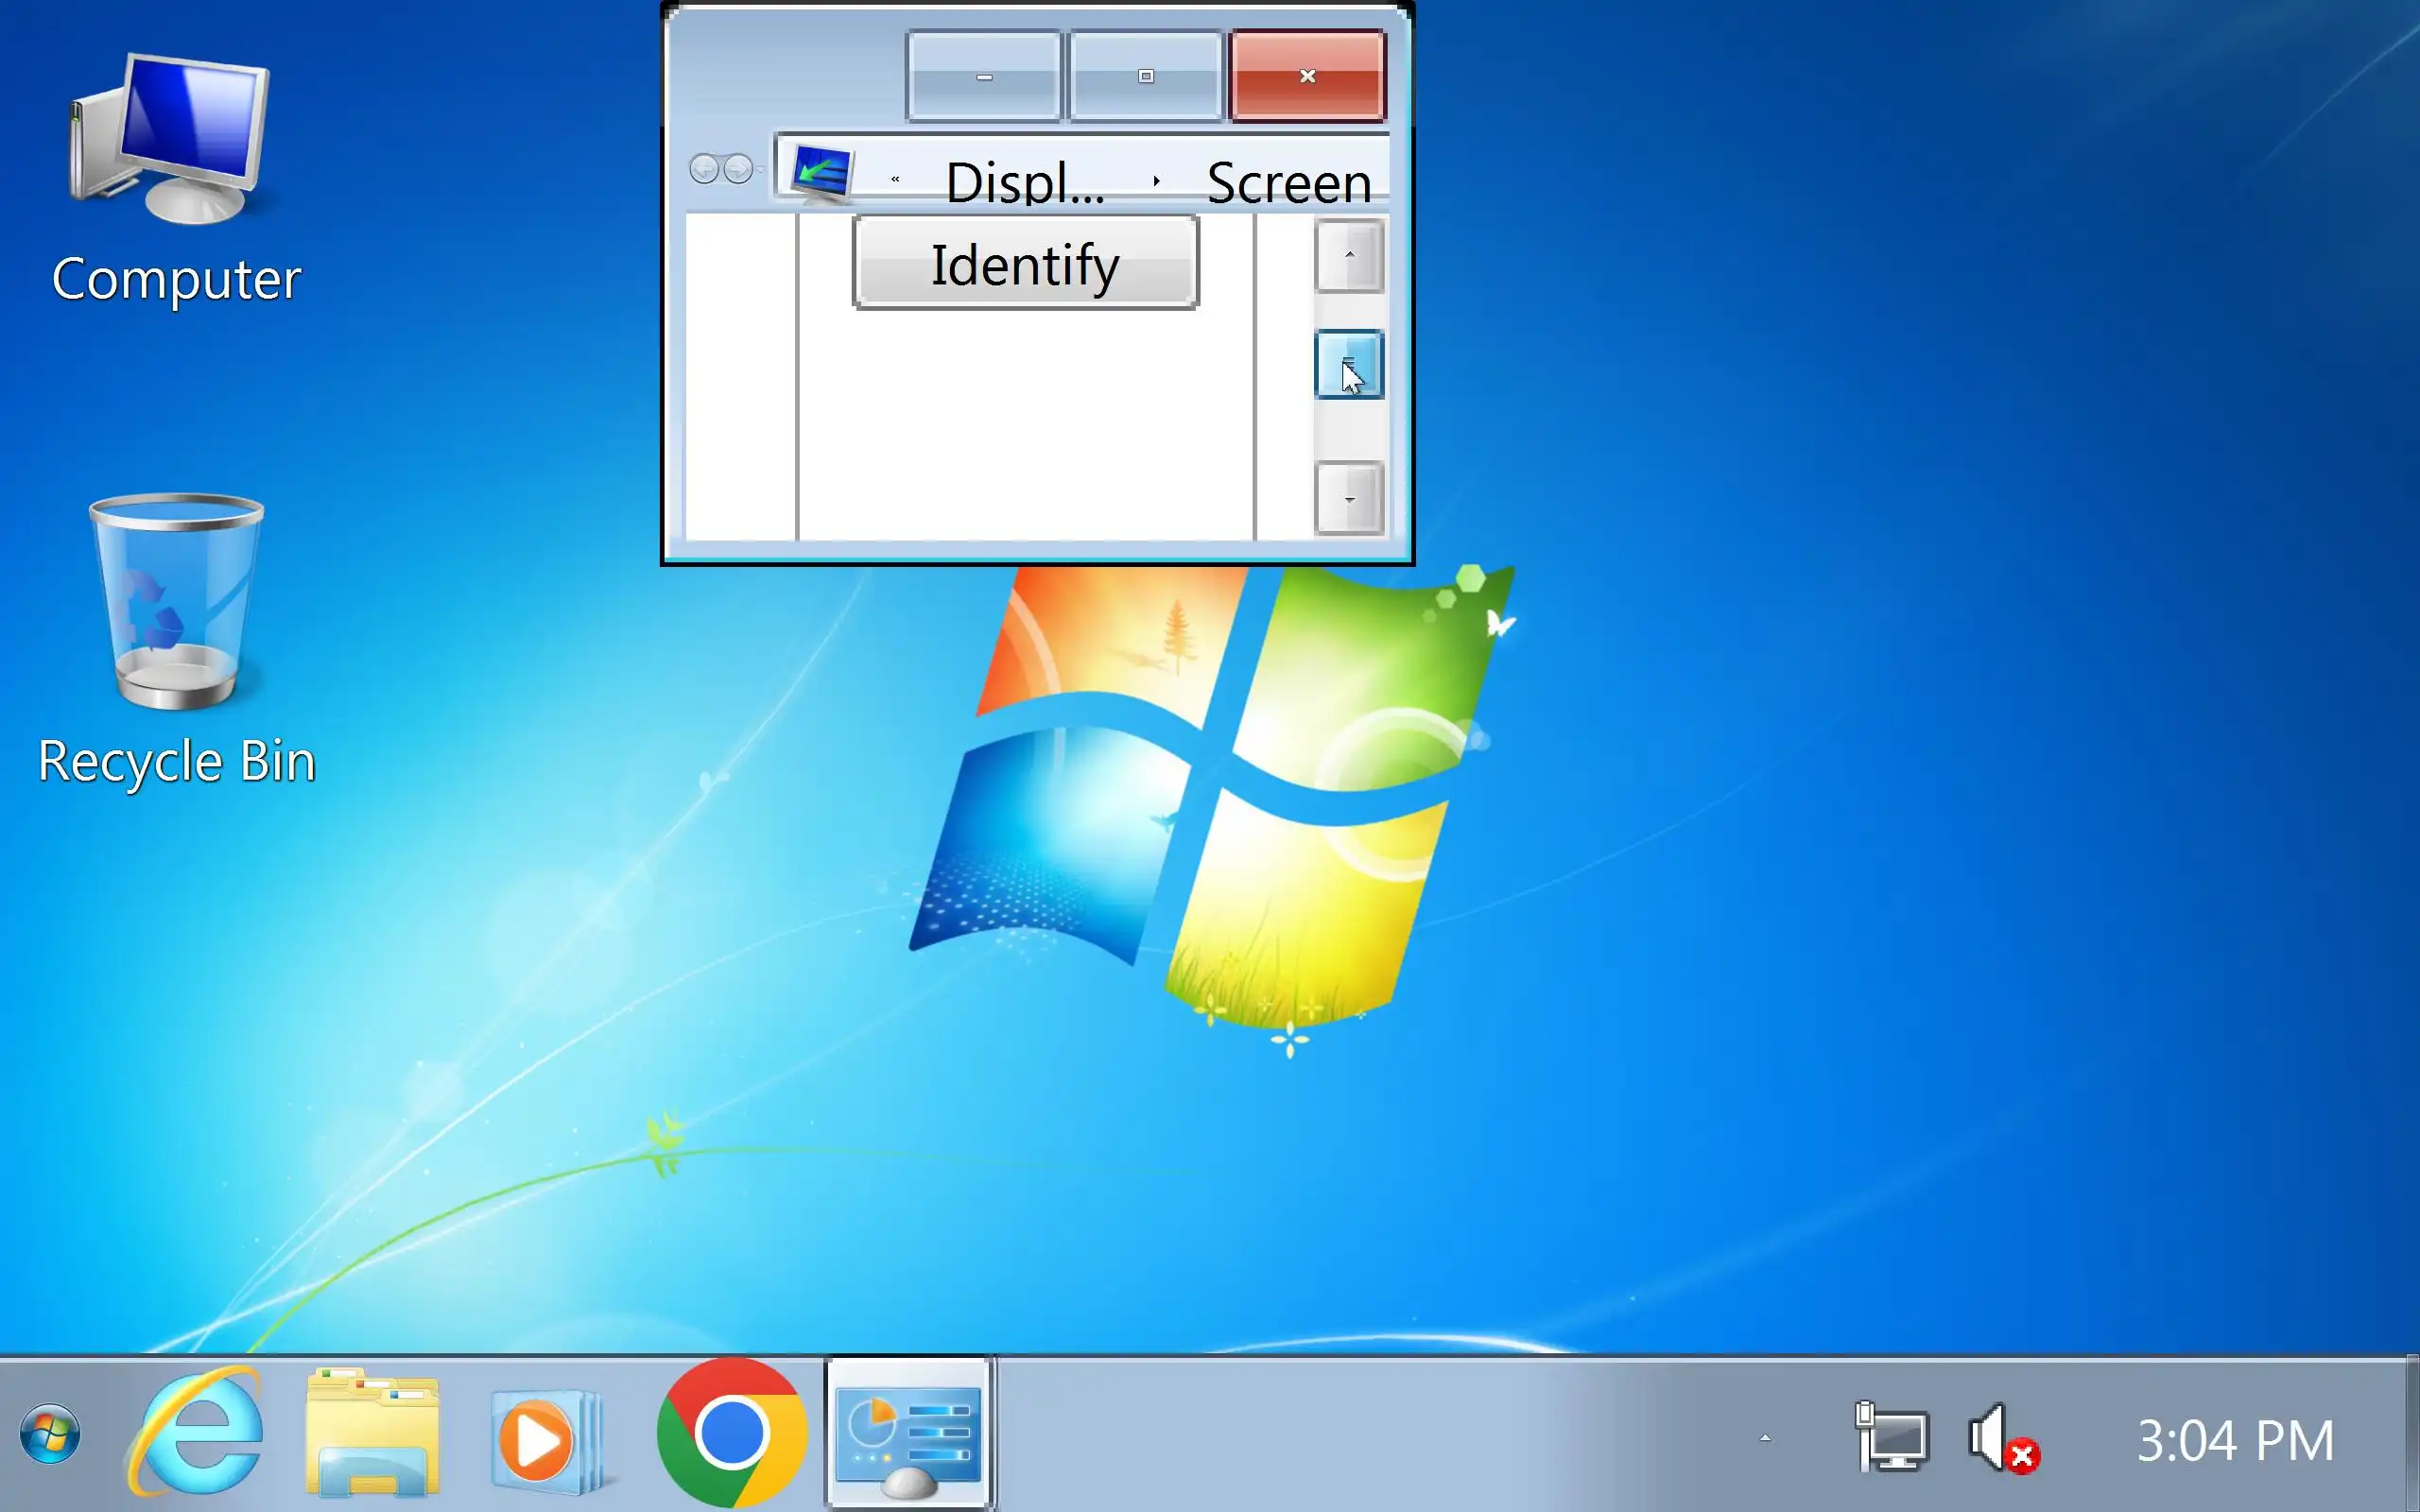The image size is (2420, 1512).
Task: Show hidden system tray icons
Action: [x=1765, y=1438]
